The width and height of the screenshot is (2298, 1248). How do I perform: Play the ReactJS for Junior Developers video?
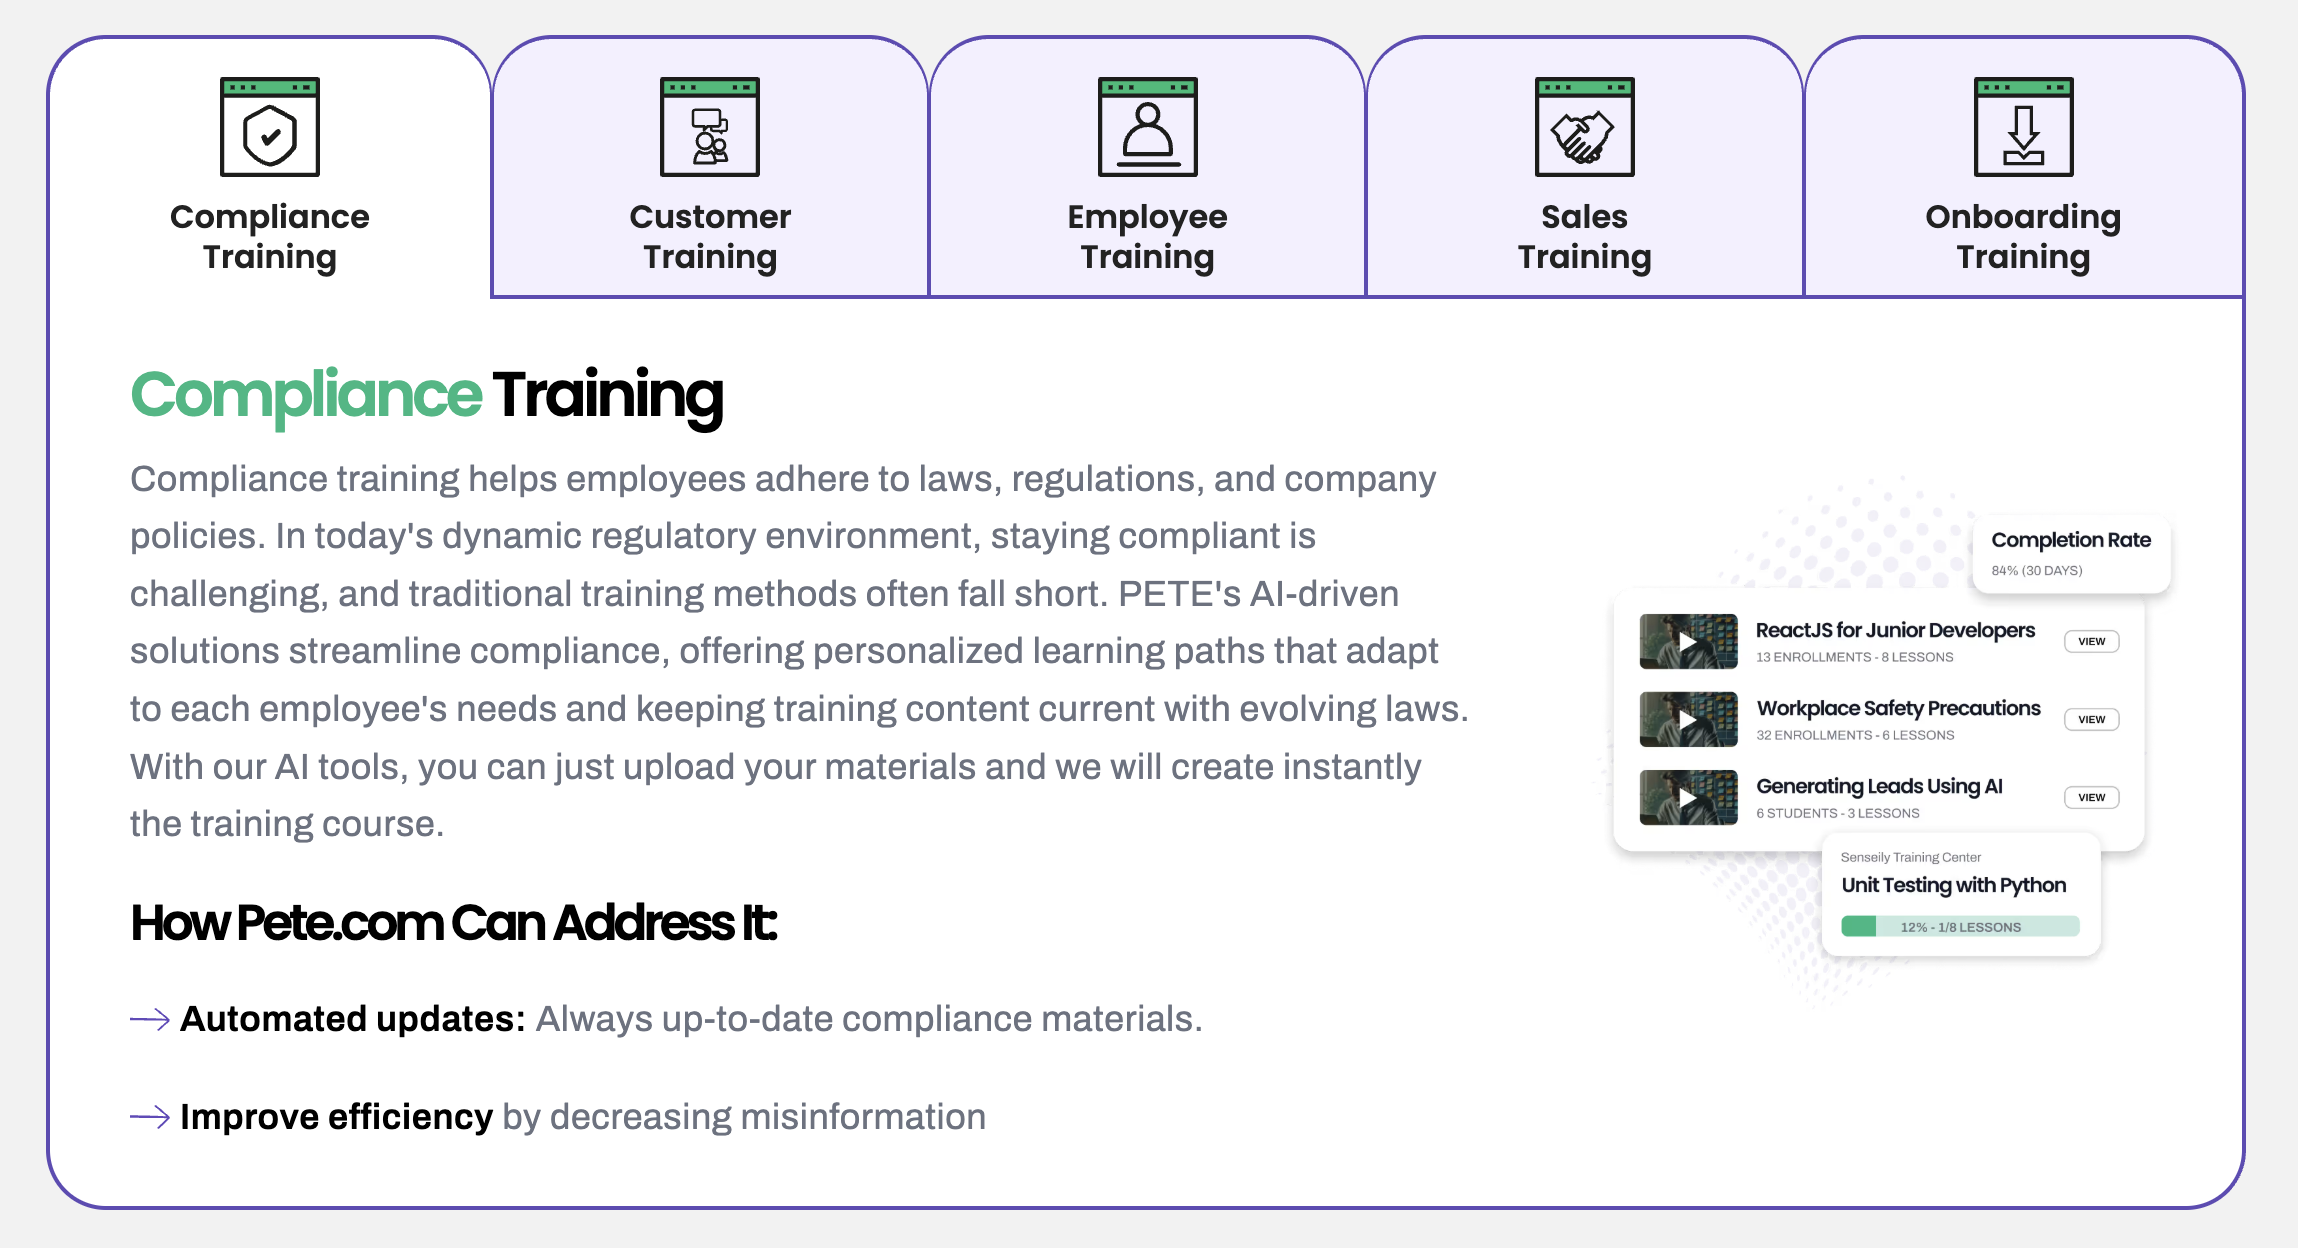click(1688, 641)
